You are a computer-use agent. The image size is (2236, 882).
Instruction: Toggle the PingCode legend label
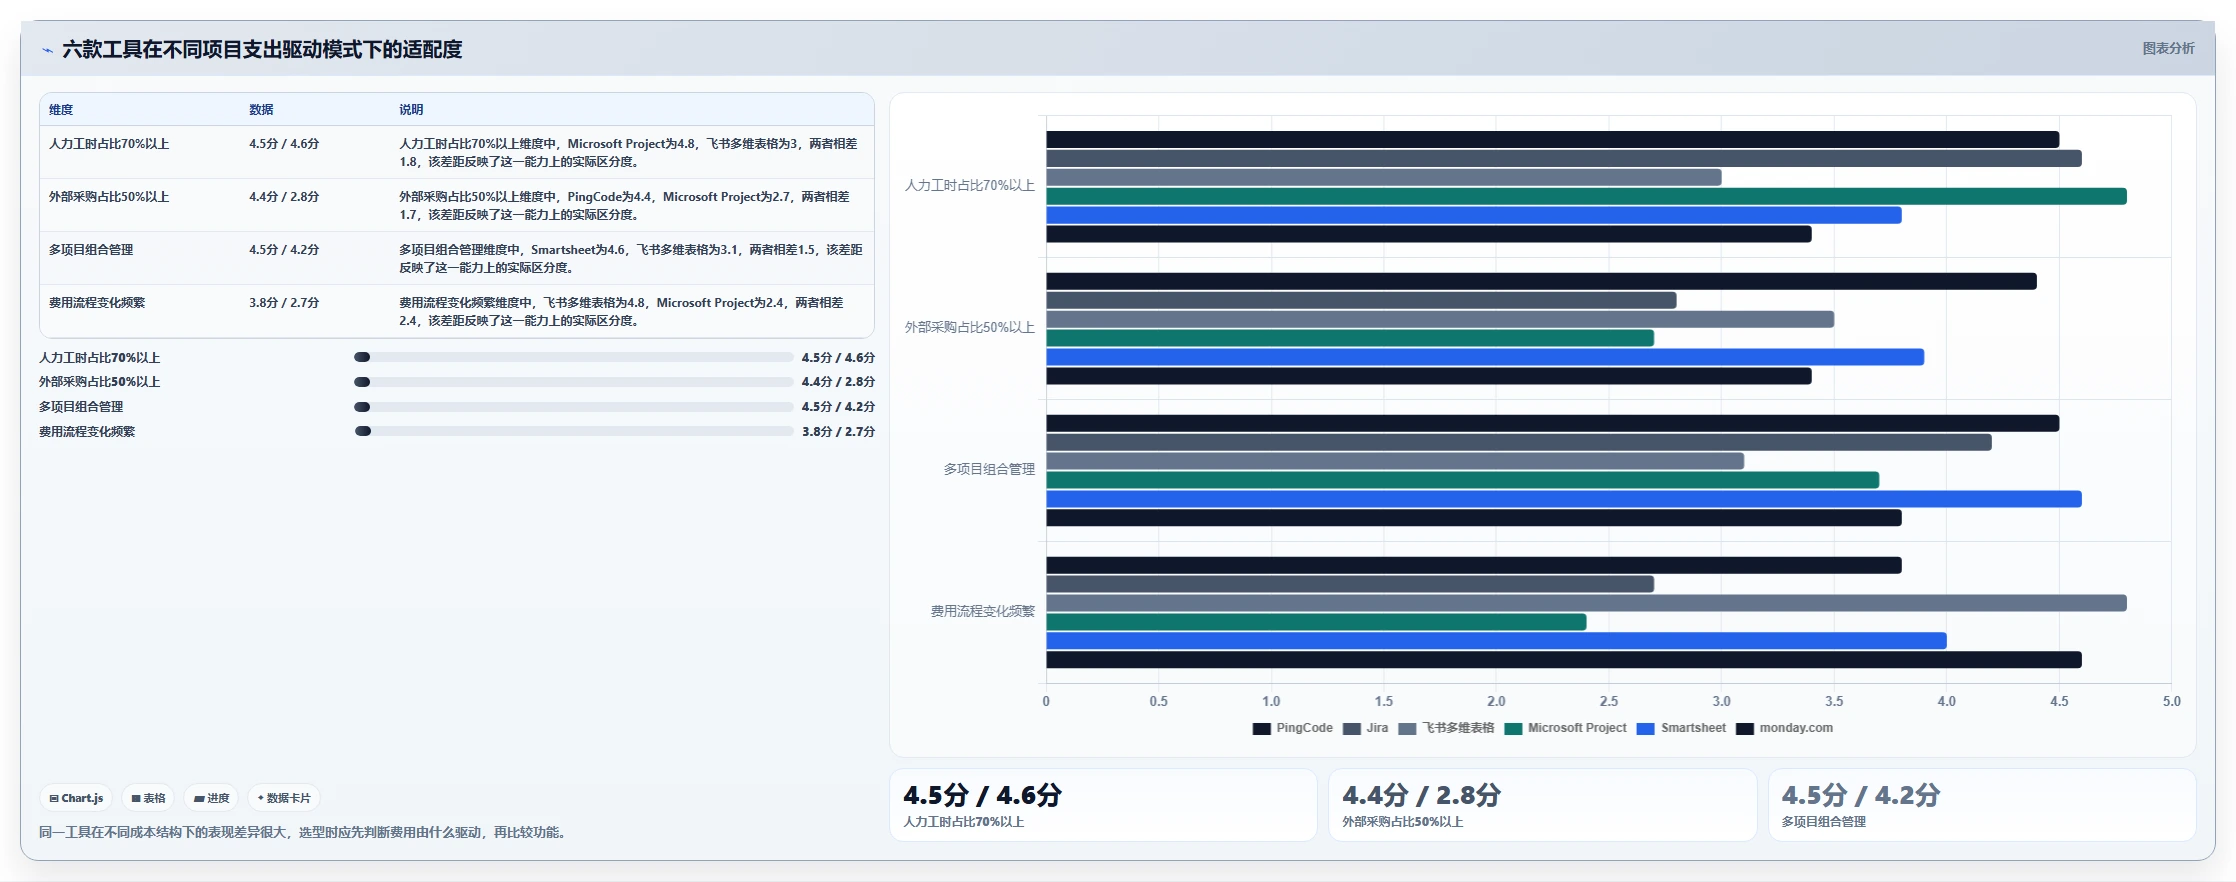point(1304,728)
